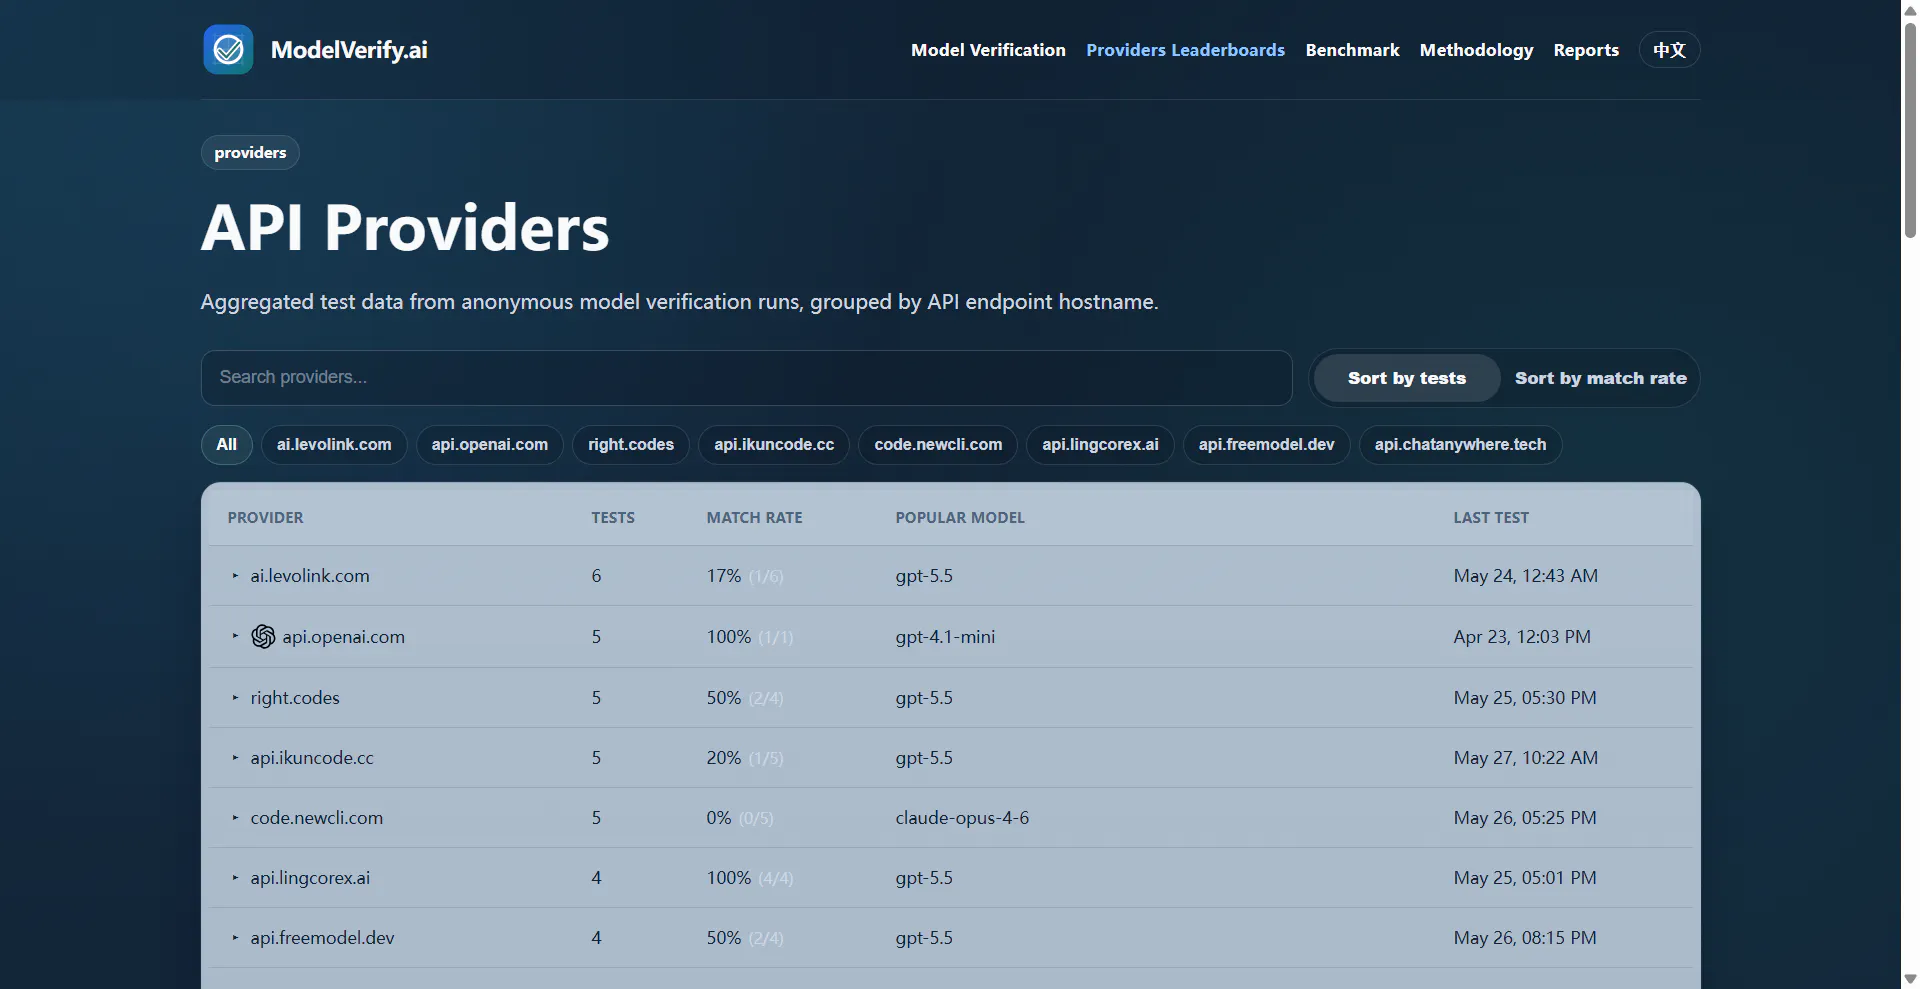This screenshot has width=1920, height=989.
Task: Expand the api.ikuncode.cc provider row
Action: tap(235, 758)
